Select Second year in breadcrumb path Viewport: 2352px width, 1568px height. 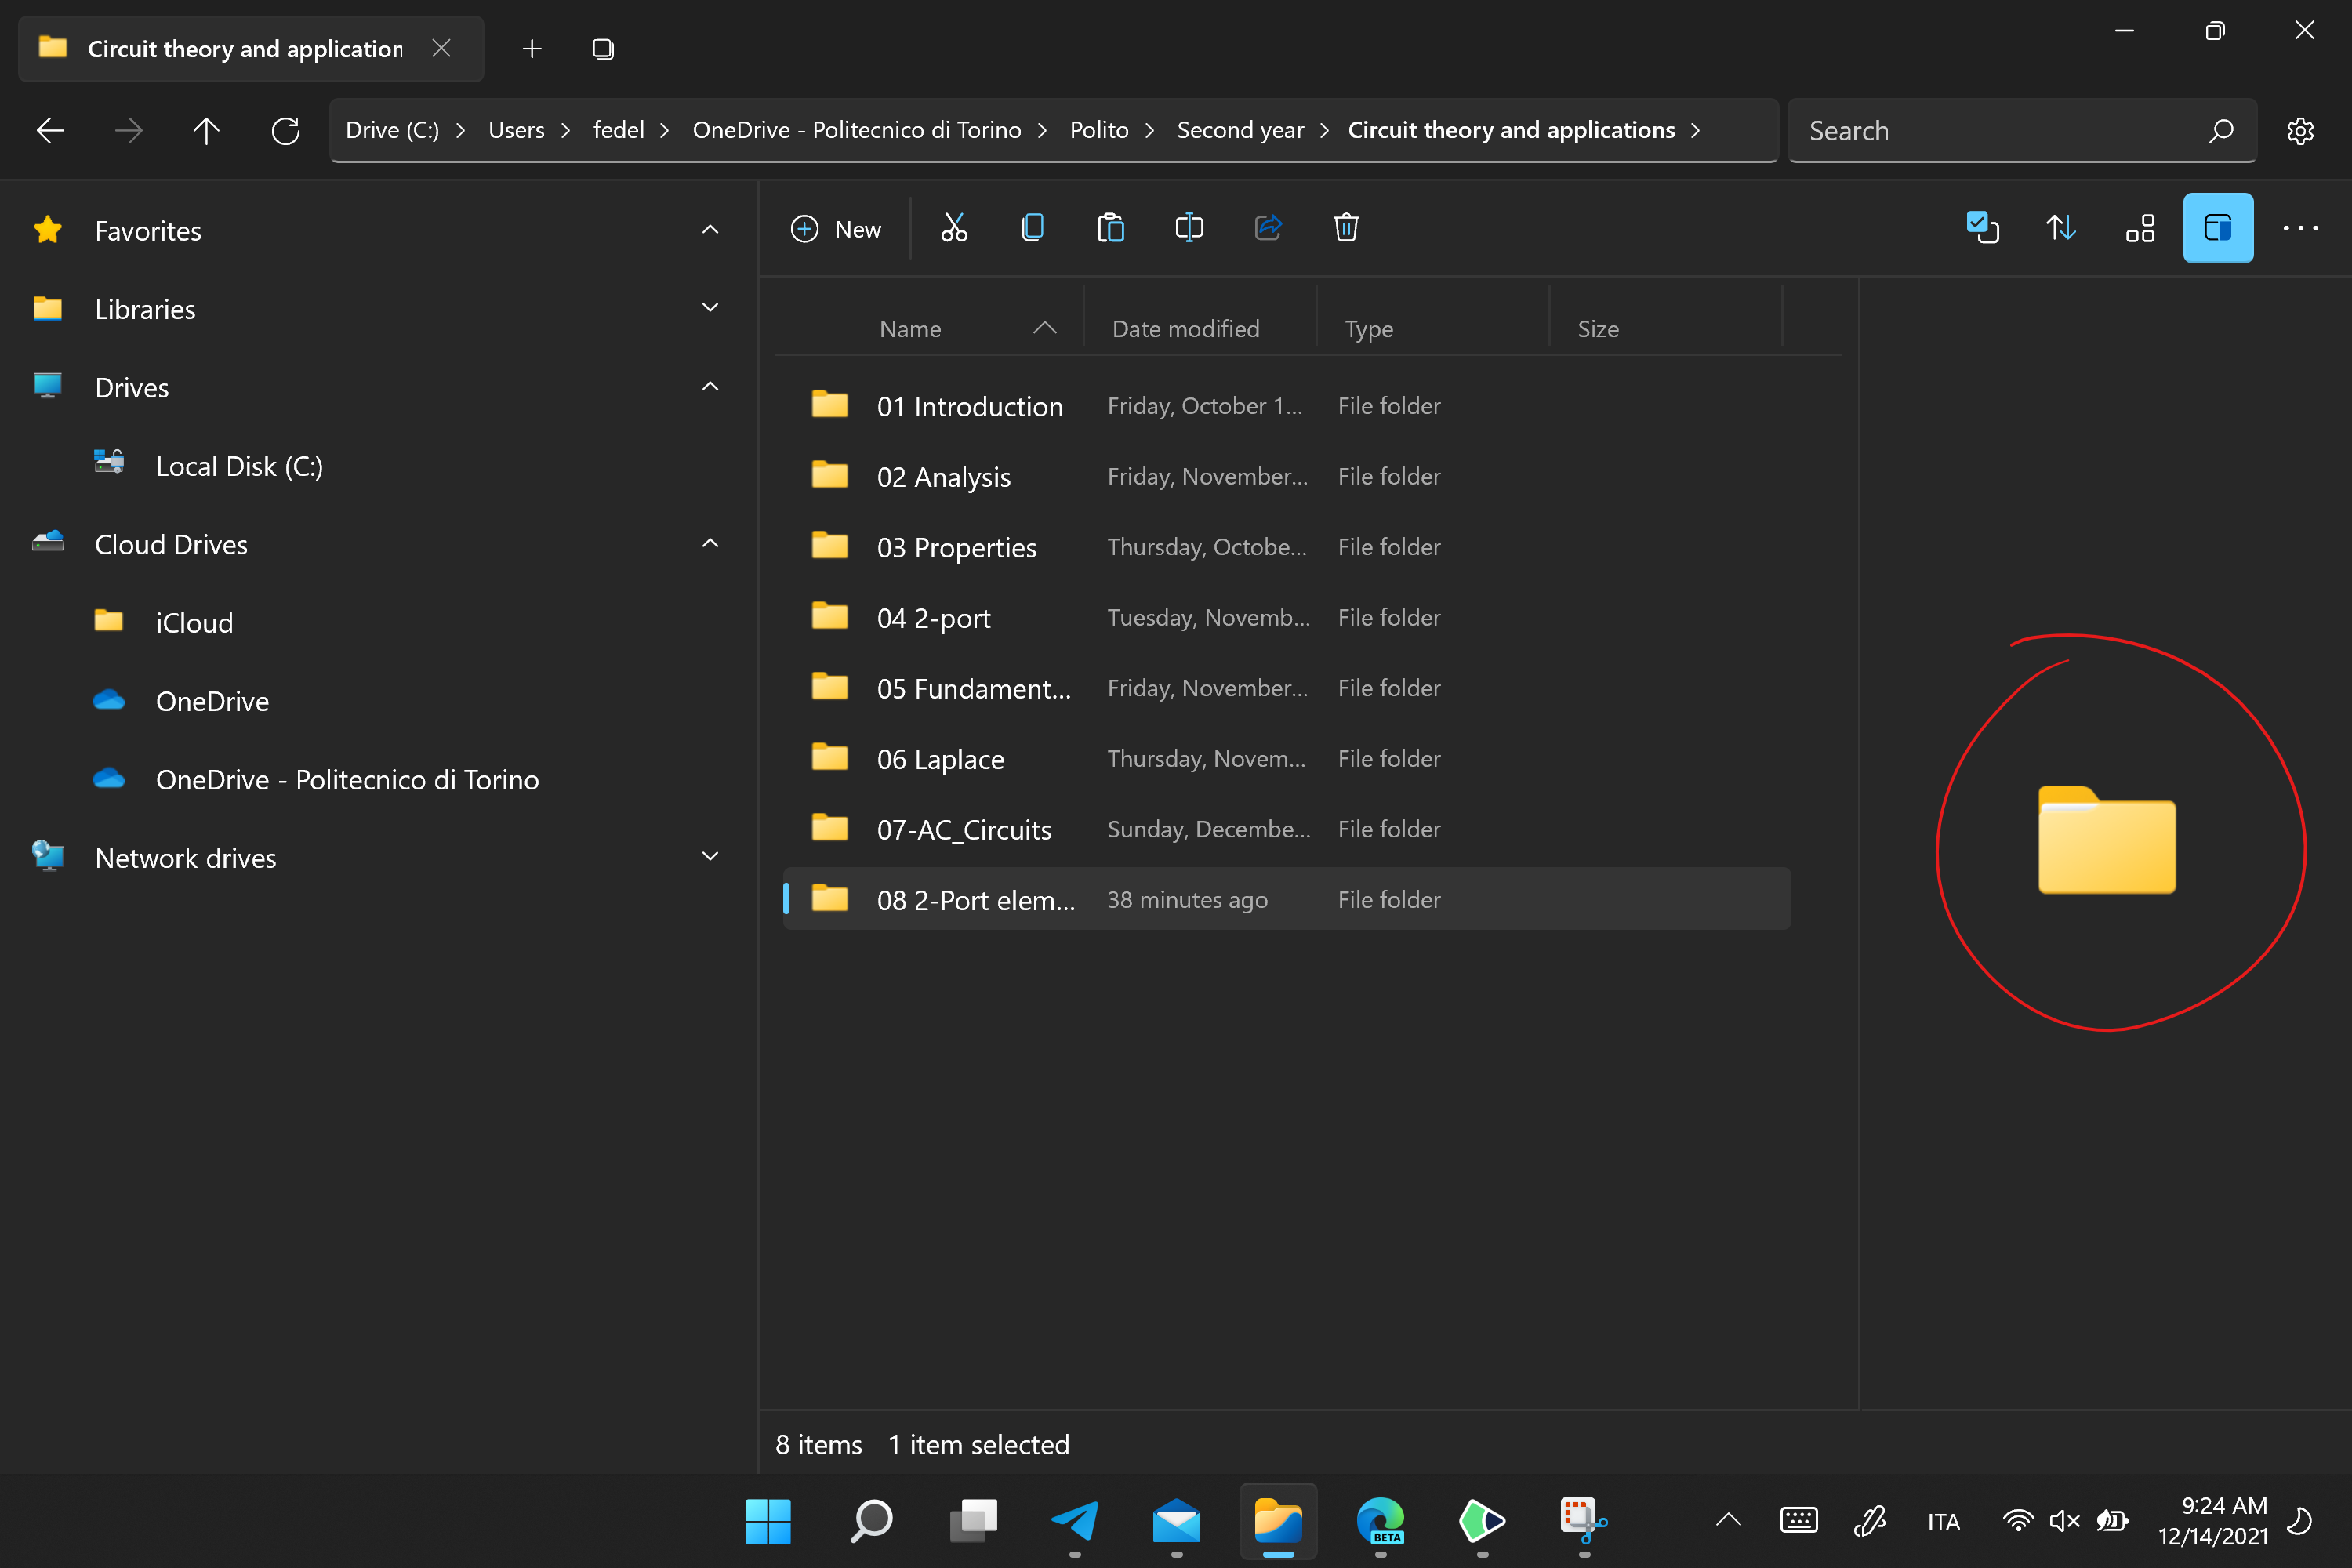coord(1240,131)
